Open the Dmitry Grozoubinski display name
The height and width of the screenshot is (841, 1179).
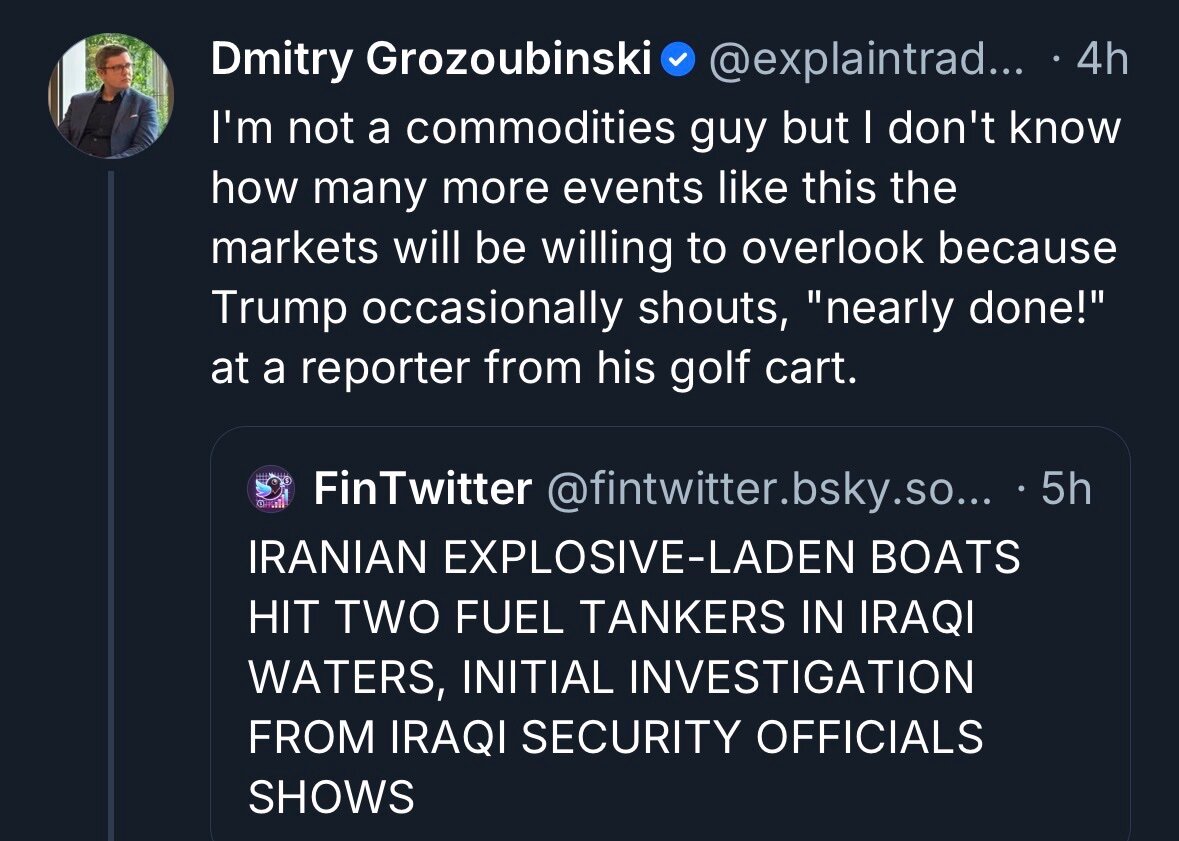[431, 61]
